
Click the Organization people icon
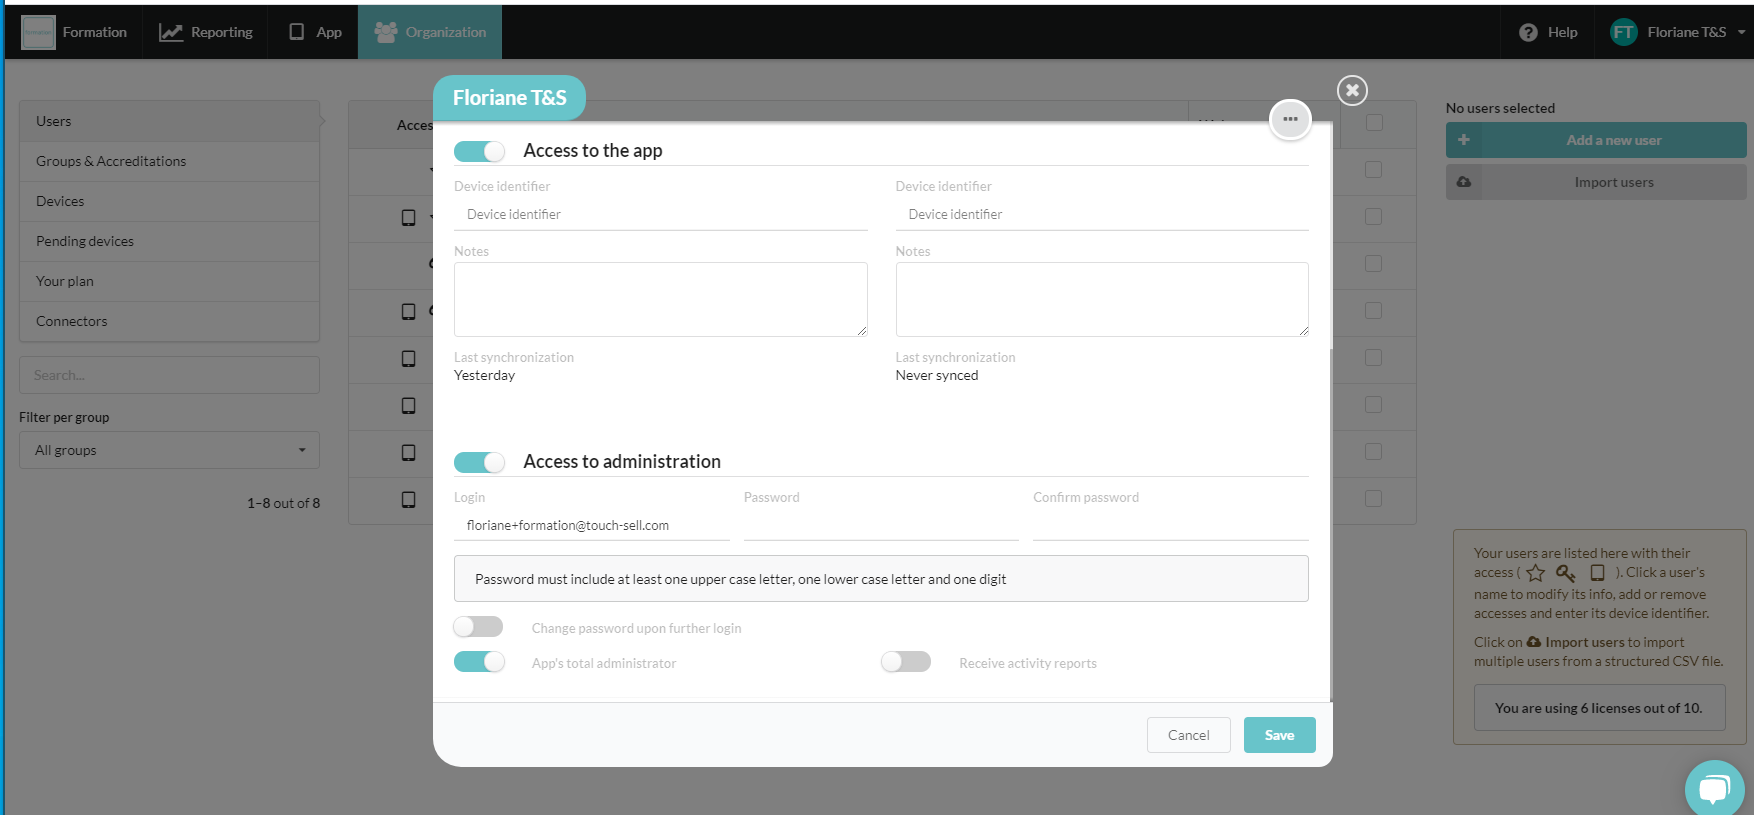[386, 32]
